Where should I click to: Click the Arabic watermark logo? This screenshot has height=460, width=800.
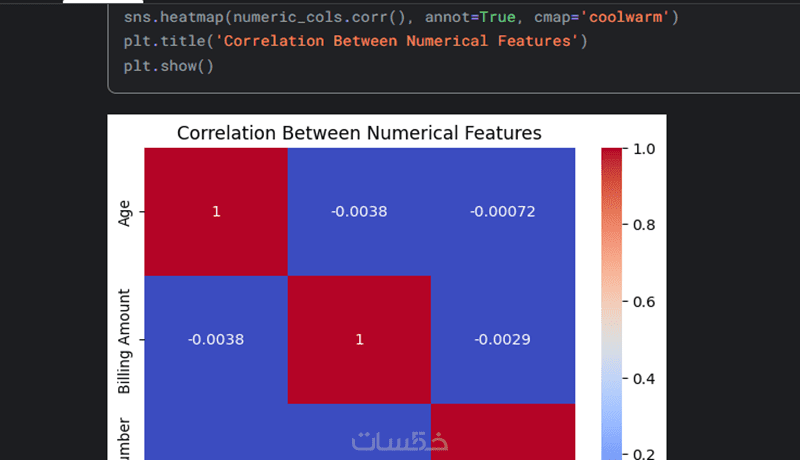(x=400, y=441)
